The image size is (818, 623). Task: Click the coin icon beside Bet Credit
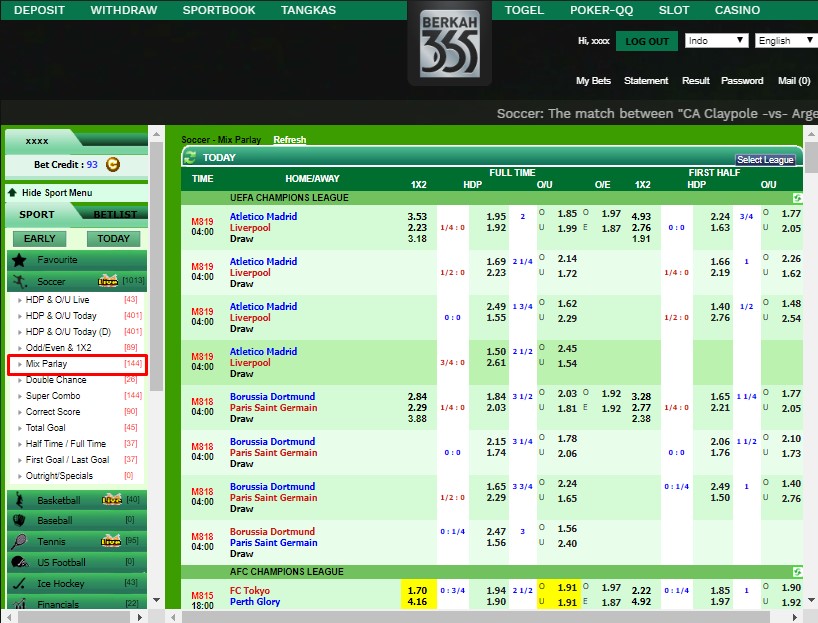tap(113, 165)
